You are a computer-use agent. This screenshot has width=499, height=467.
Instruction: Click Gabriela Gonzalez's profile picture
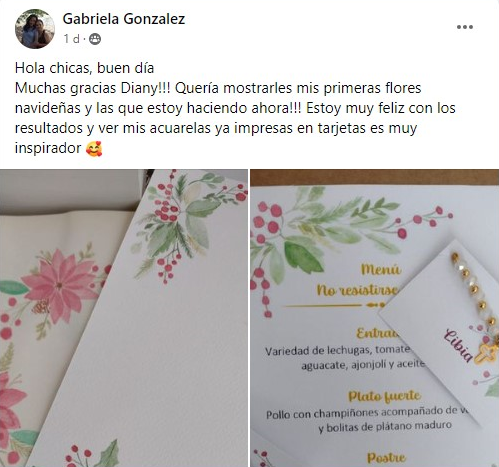pyautogui.click(x=35, y=29)
